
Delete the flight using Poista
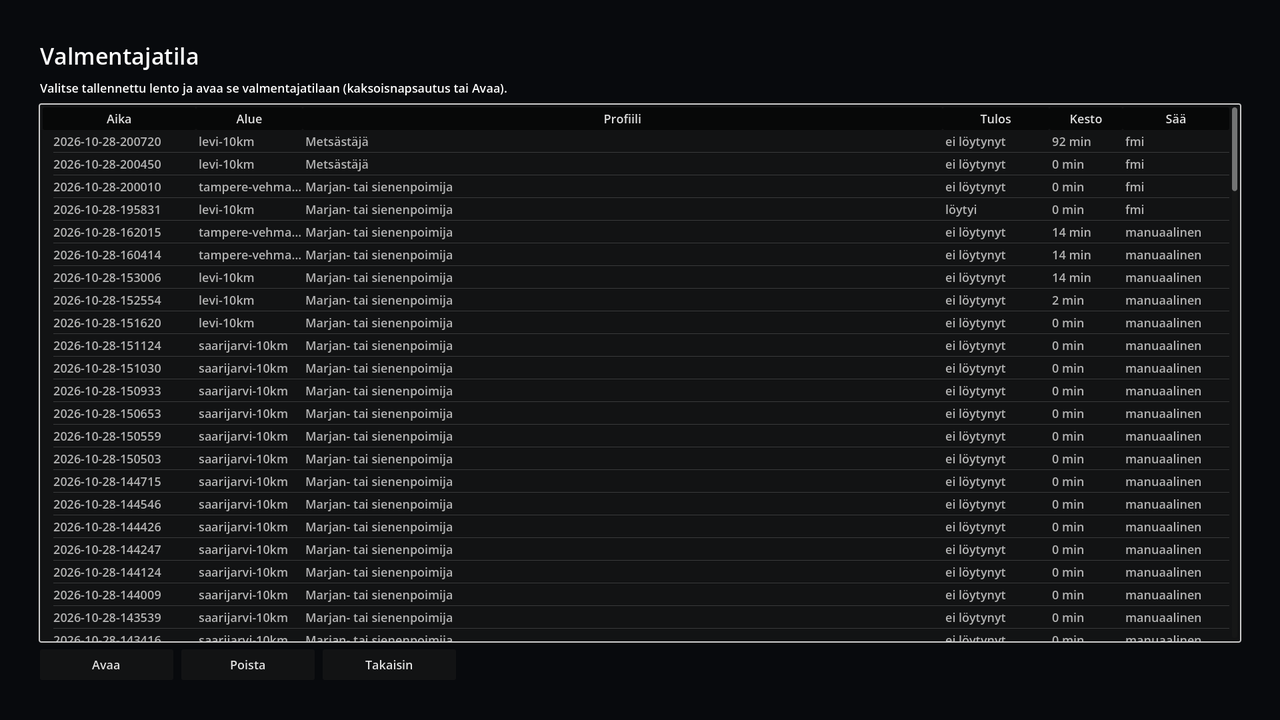tap(248, 665)
